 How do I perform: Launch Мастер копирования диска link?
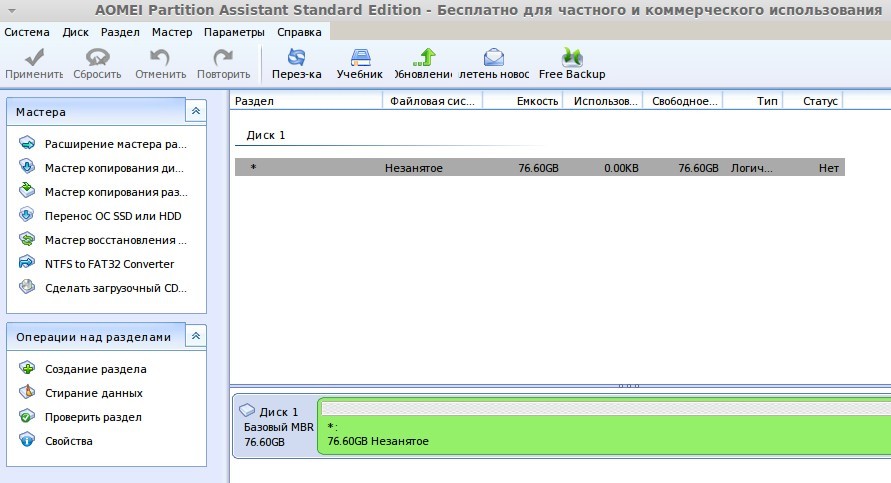click(114, 168)
